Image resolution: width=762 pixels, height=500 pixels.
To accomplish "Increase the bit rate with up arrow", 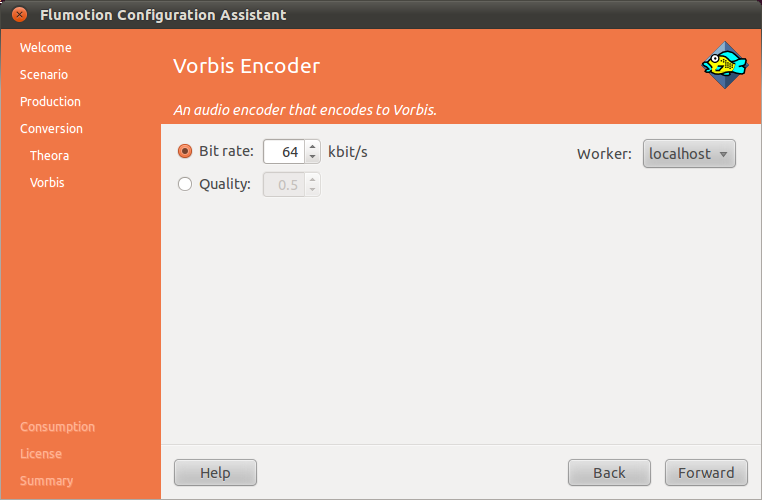I will [312, 146].
